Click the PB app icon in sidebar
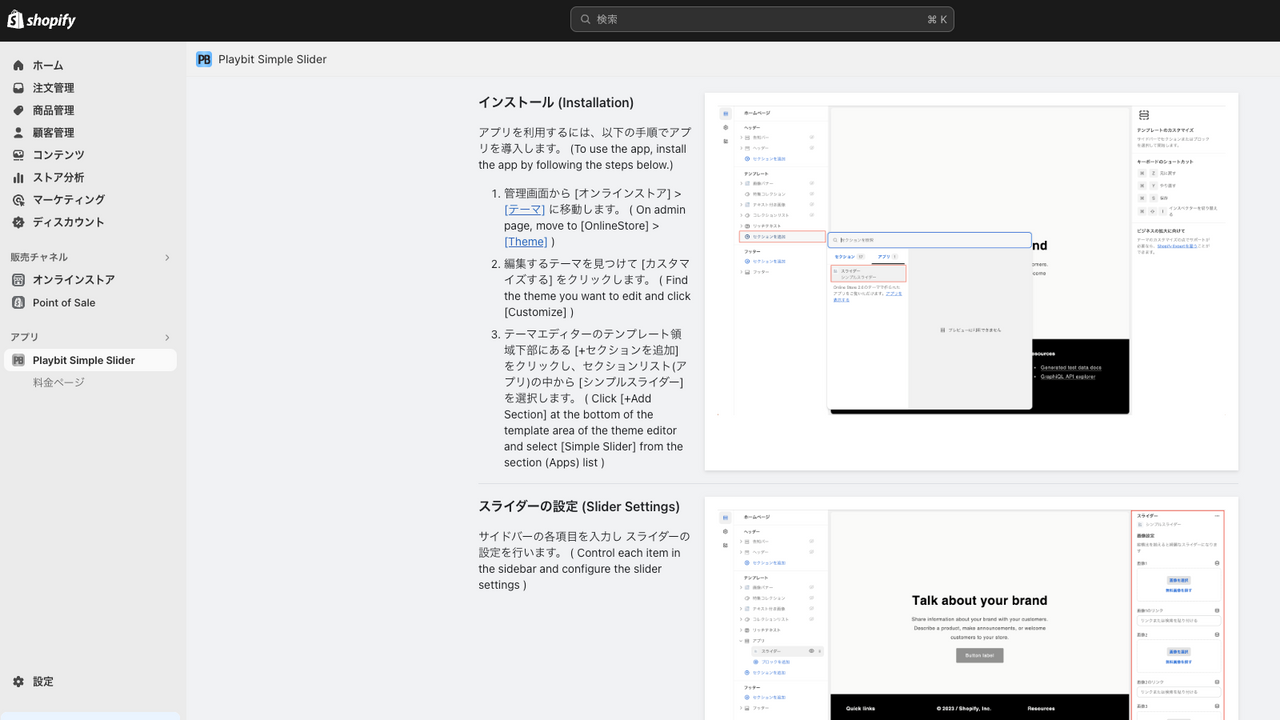The height and width of the screenshot is (720, 1280). point(18,360)
